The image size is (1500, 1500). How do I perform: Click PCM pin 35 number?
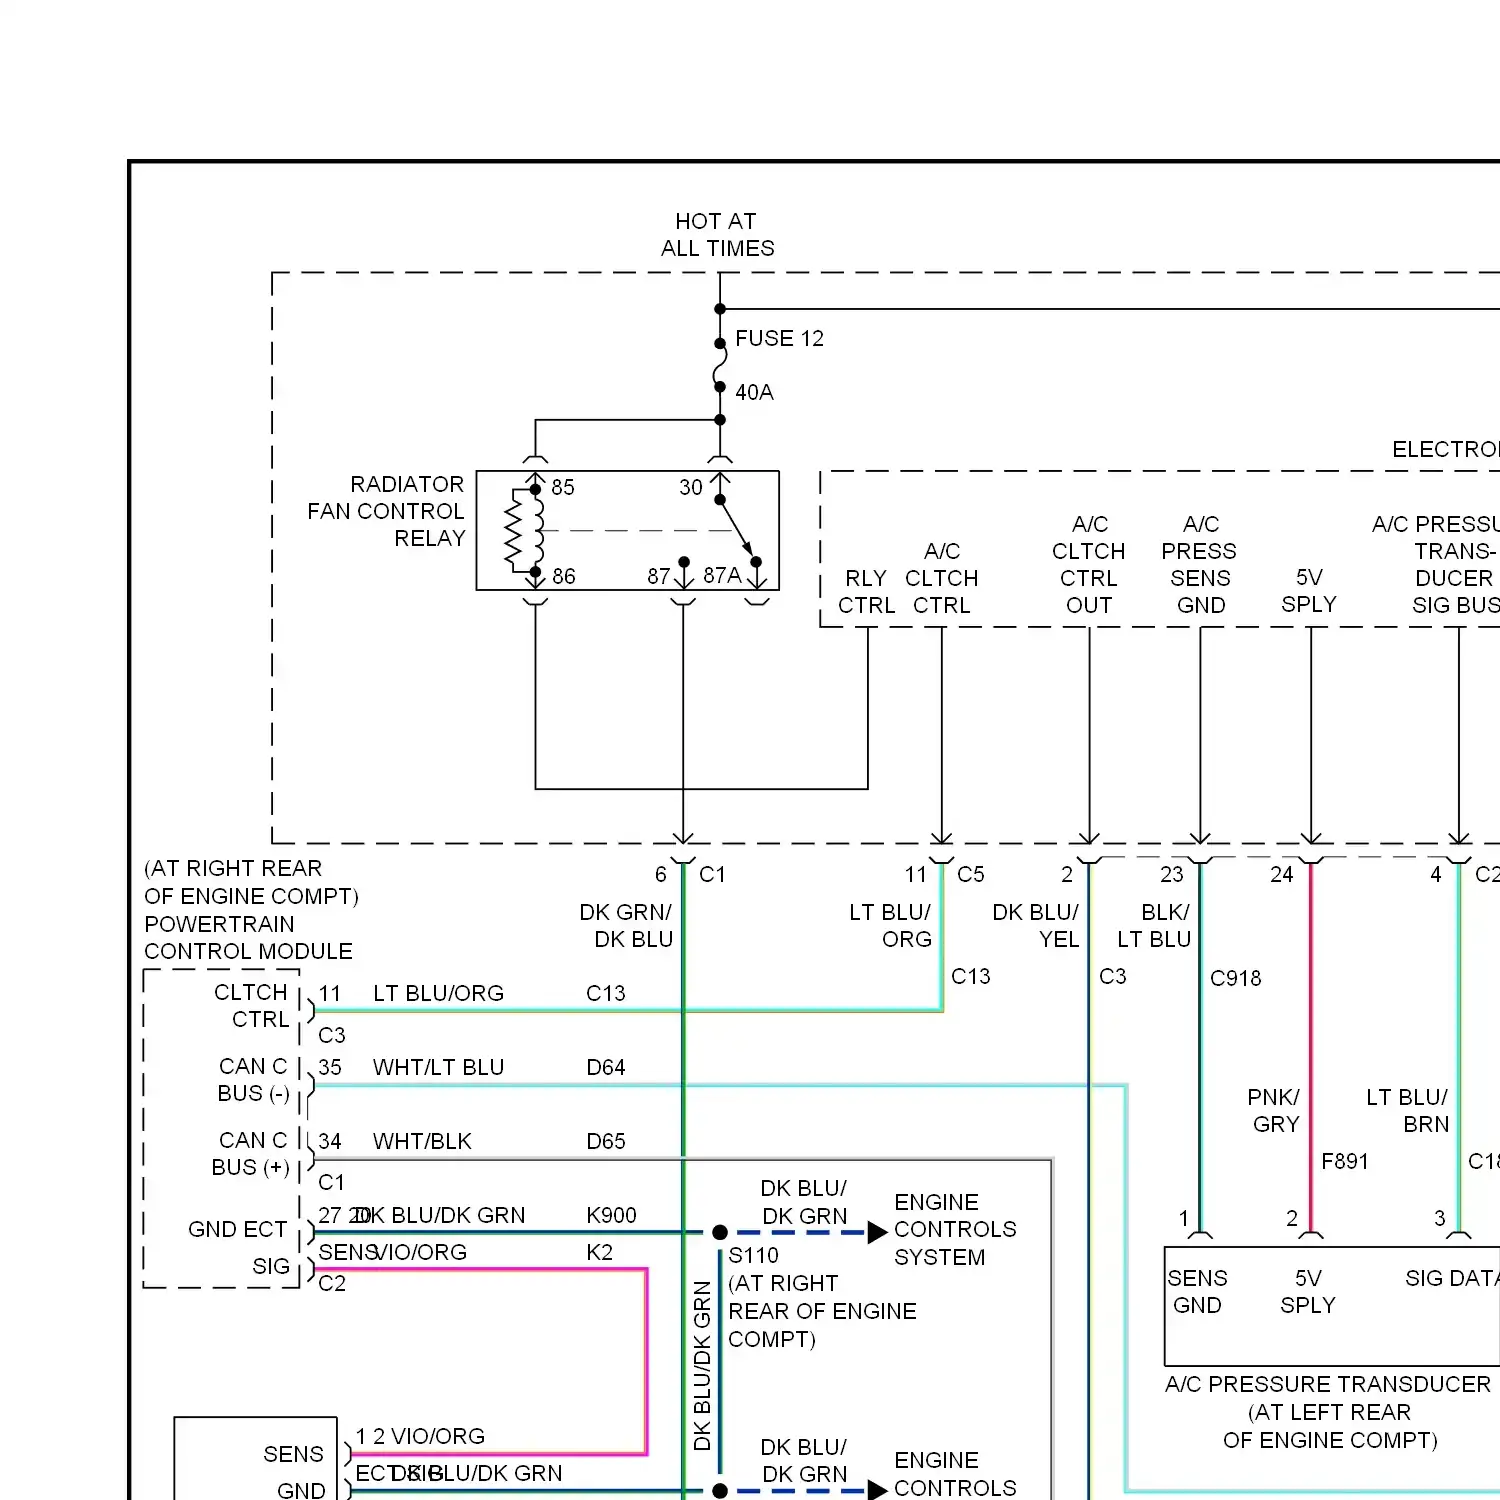(x=330, y=1067)
